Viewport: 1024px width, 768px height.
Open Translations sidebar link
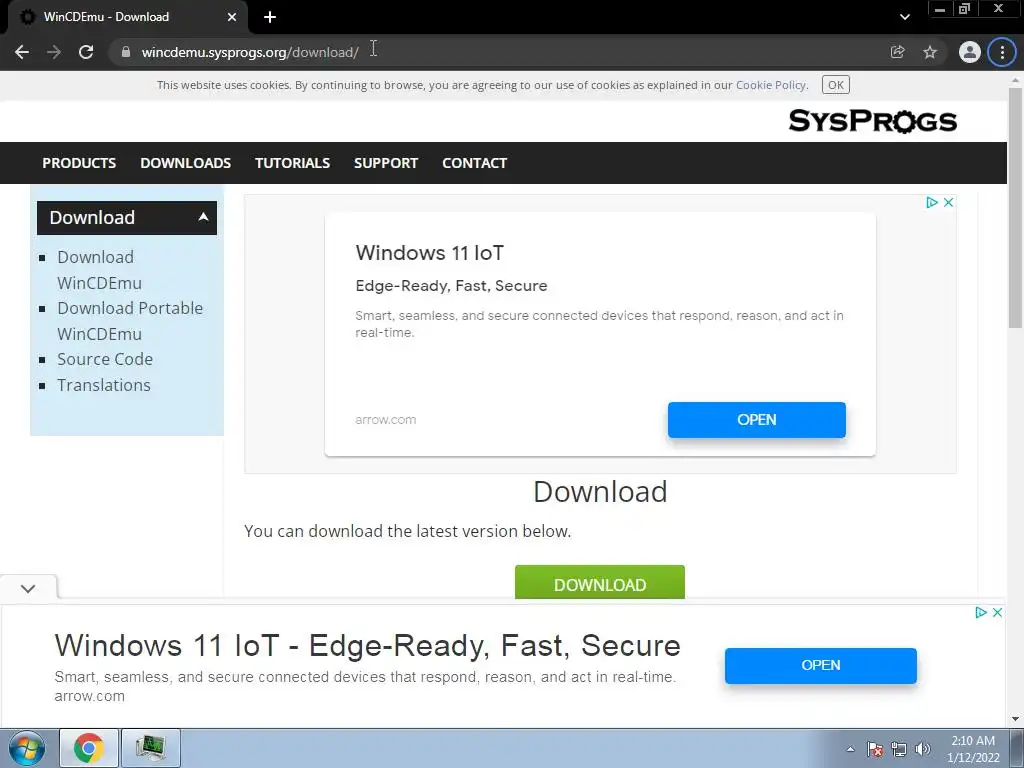pos(103,385)
